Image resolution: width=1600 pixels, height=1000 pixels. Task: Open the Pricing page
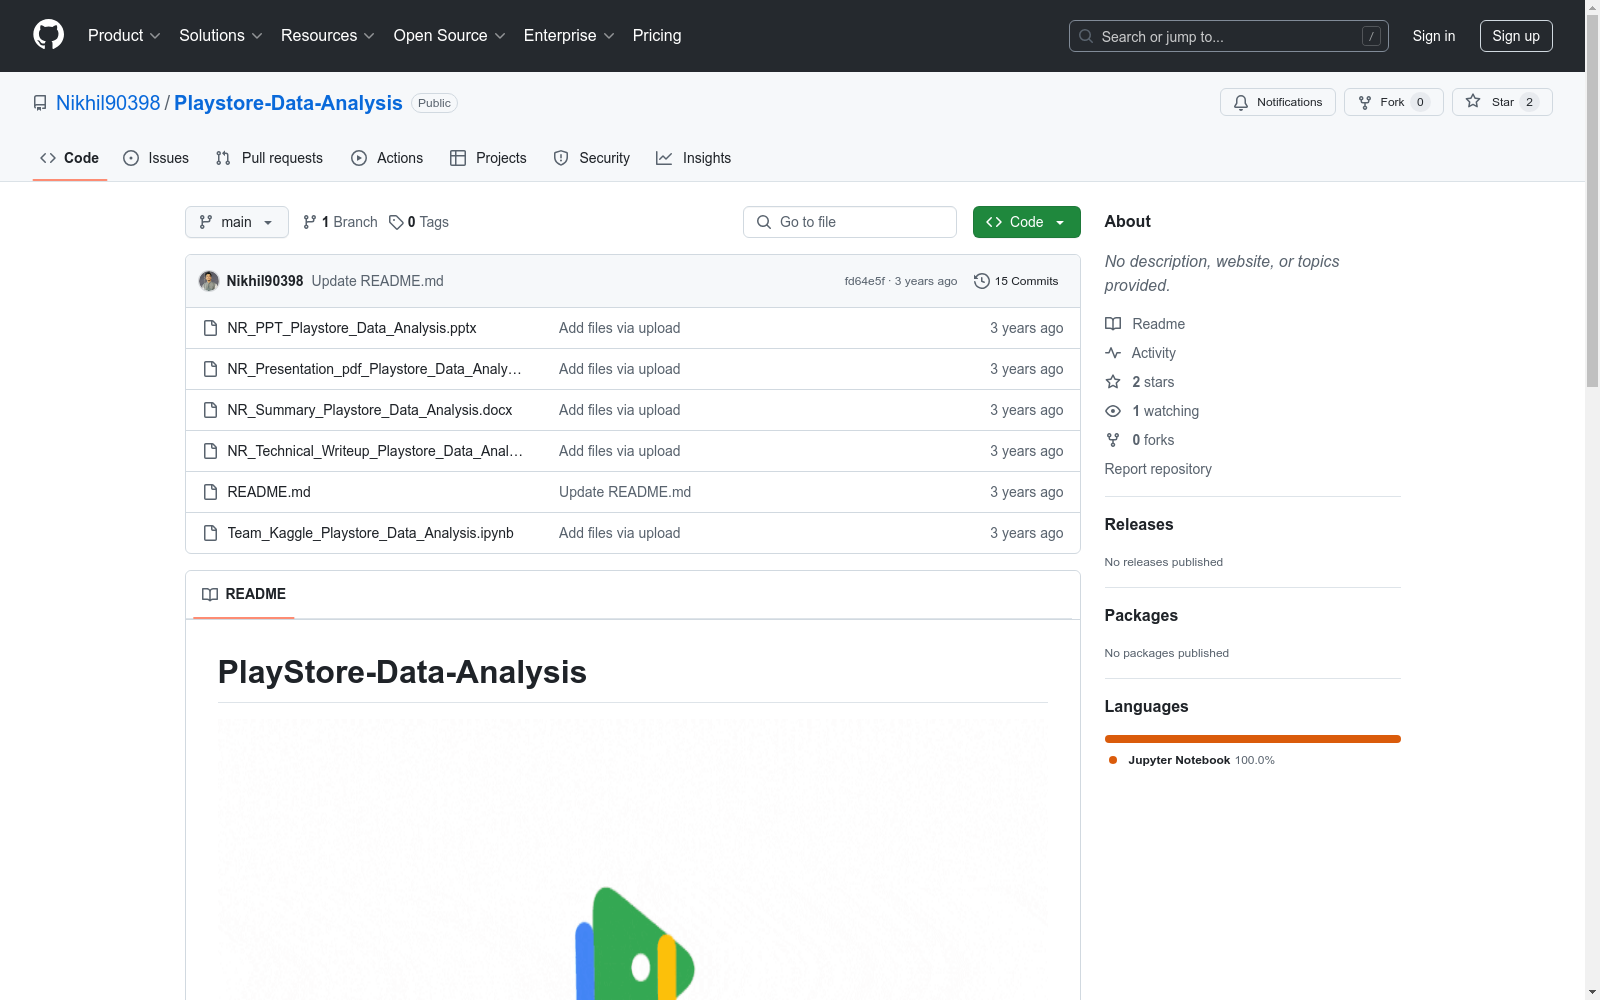(657, 35)
